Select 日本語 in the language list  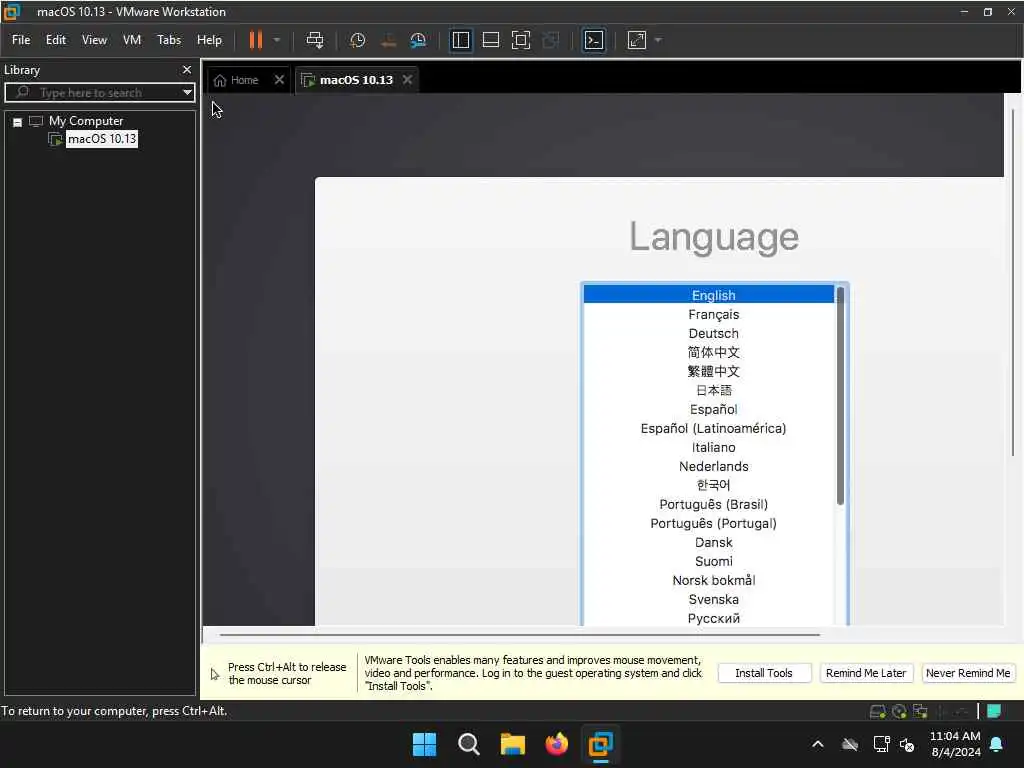pos(709,390)
